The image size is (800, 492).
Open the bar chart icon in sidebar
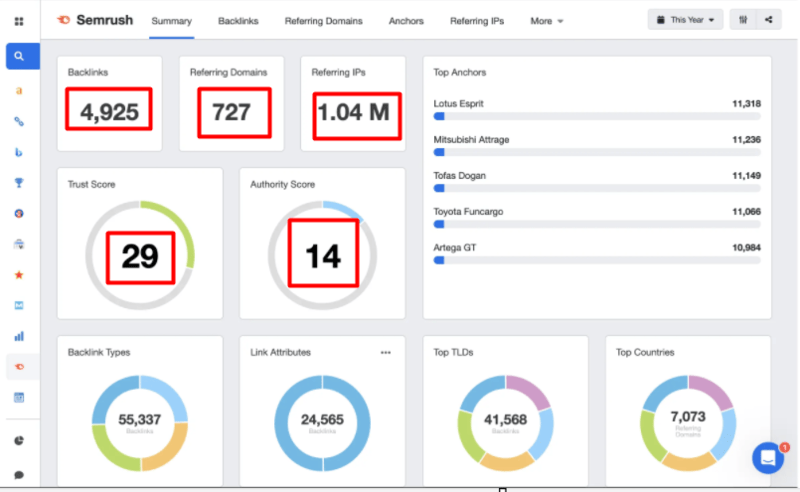19,336
